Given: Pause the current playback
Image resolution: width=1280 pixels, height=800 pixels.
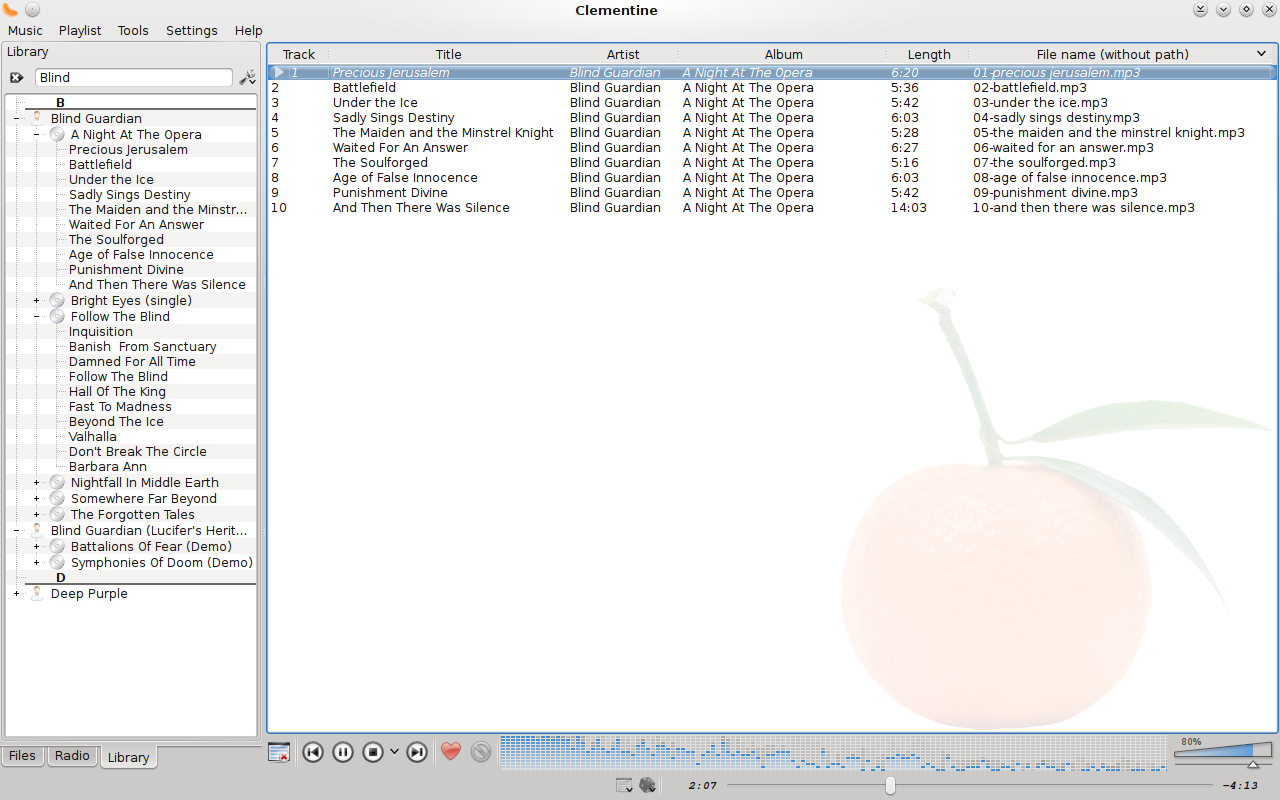Looking at the screenshot, I should [343, 752].
